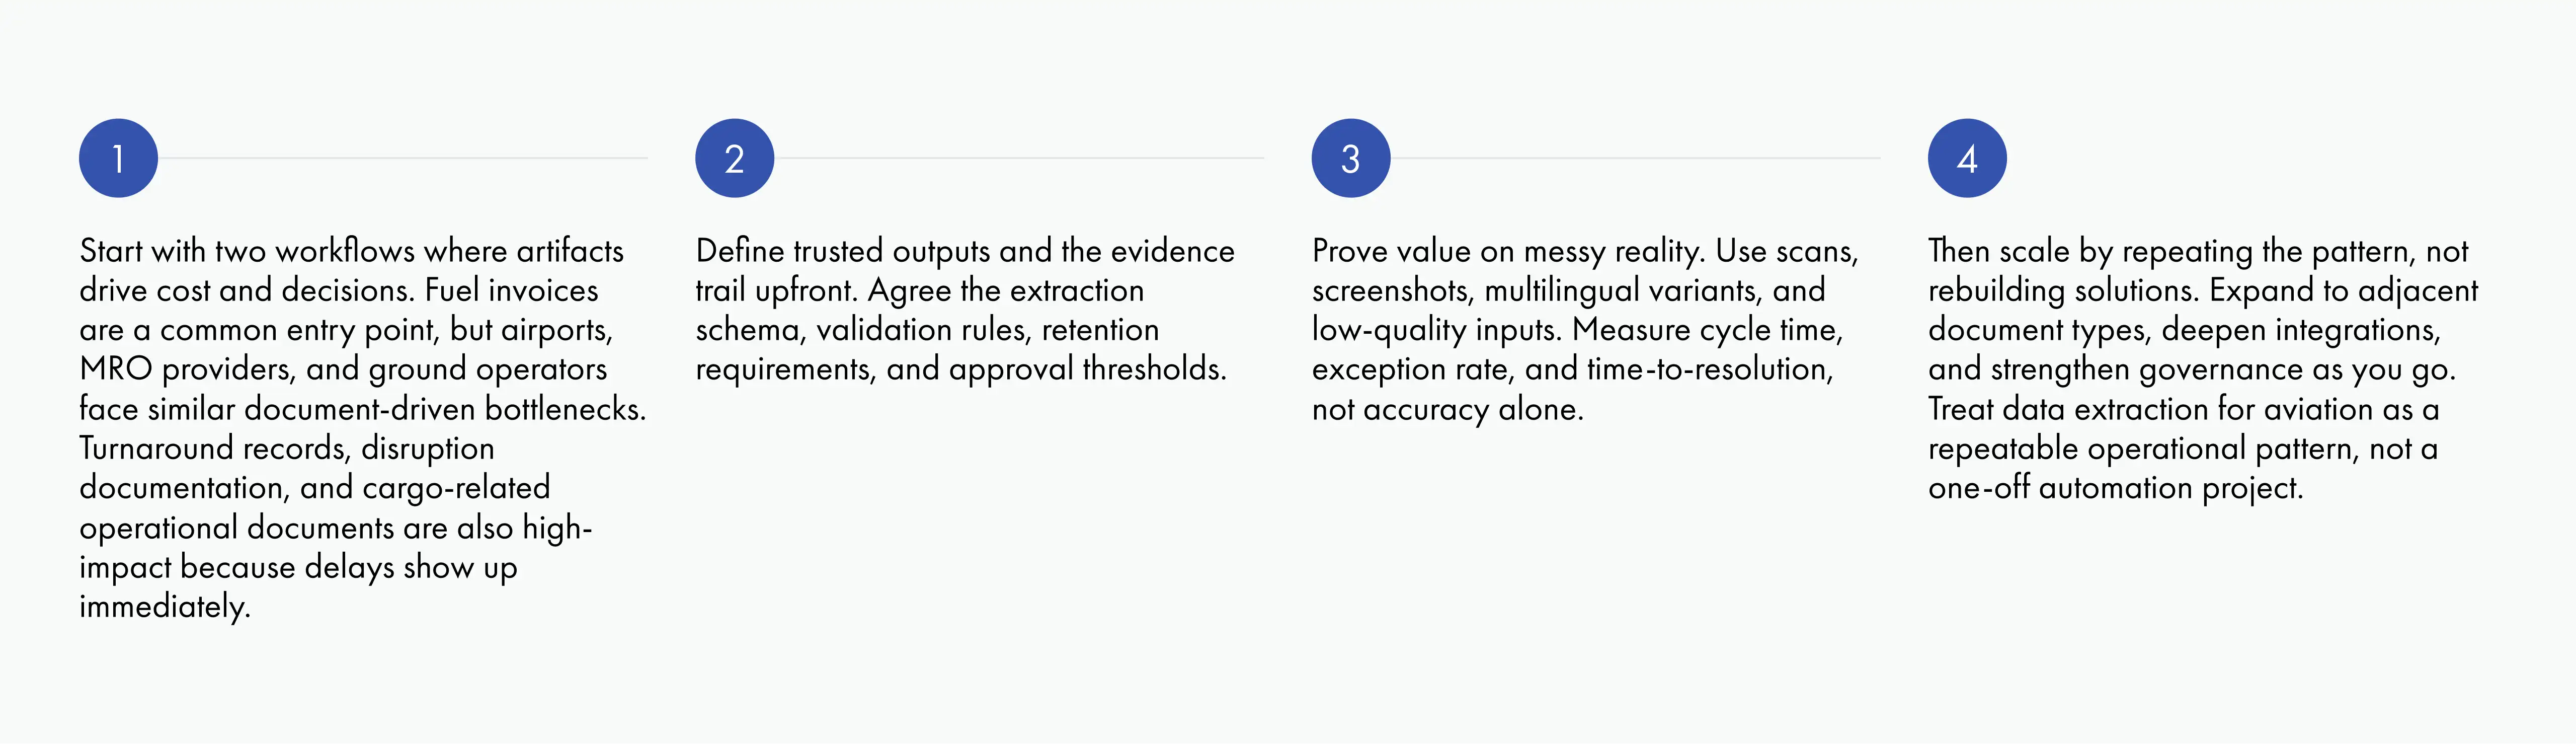Select the blue step 4 circle

(1966, 158)
